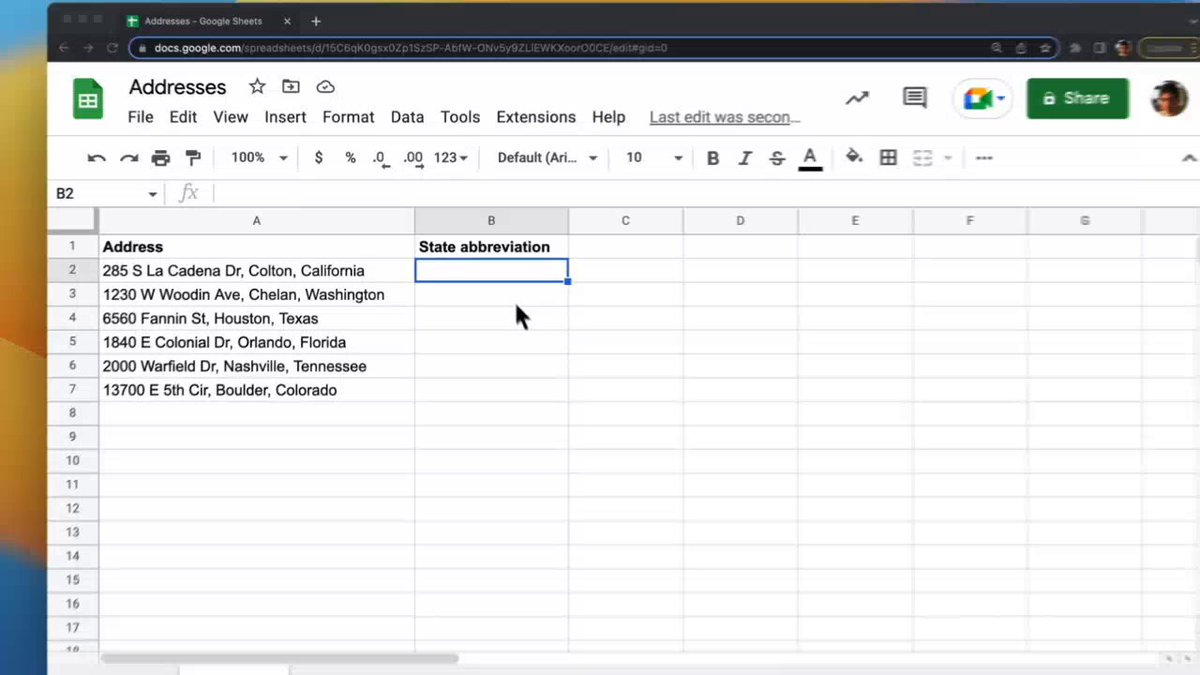Toggle strikethrough formatting
Image resolution: width=1200 pixels, height=675 pixels.
click(x=777, y=158)
